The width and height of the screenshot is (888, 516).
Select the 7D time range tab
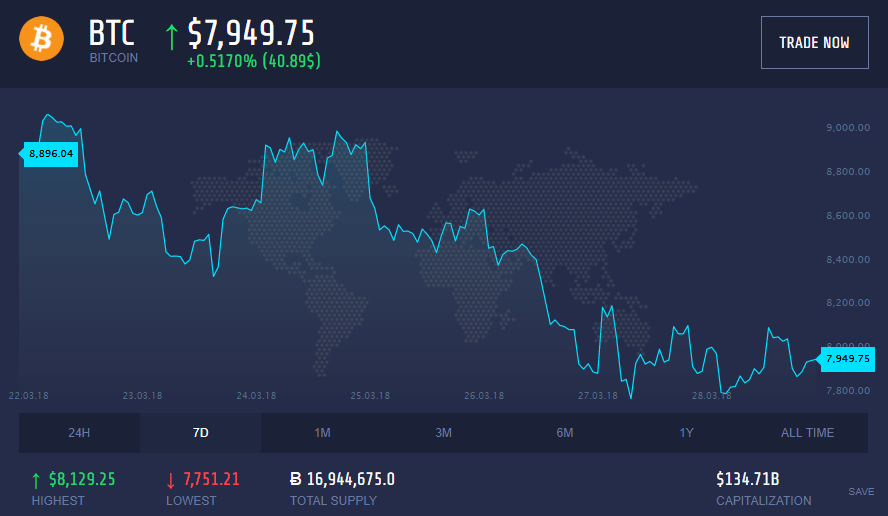coord(200,433)
